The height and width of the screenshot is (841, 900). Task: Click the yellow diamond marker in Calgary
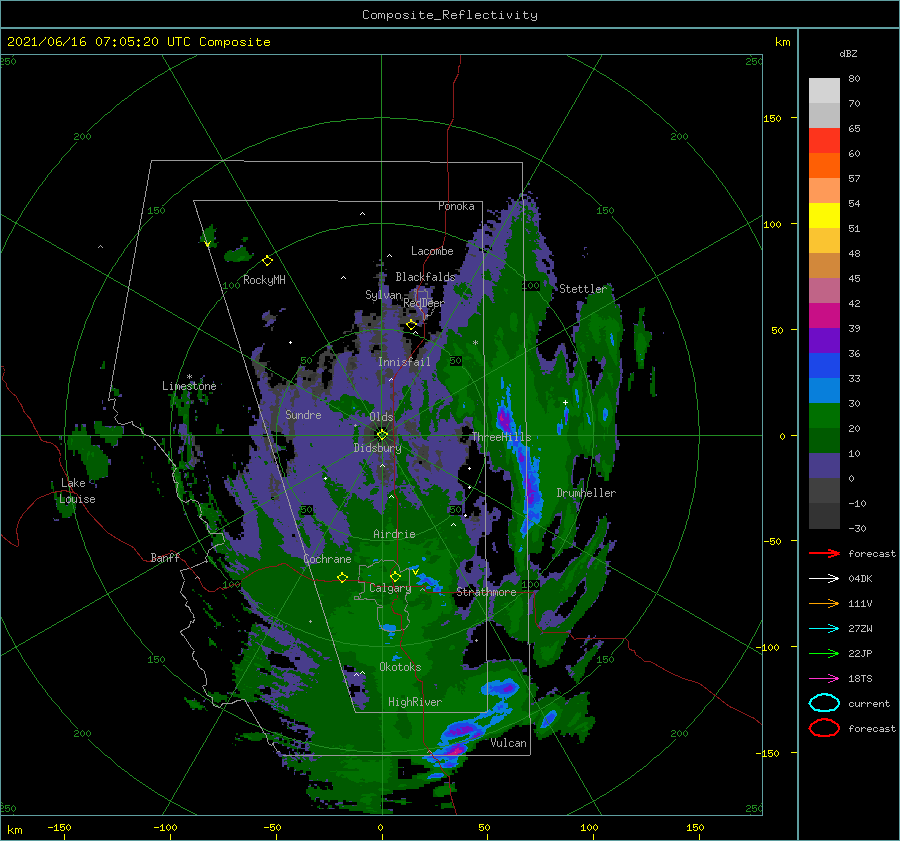(x=395, y=576)
